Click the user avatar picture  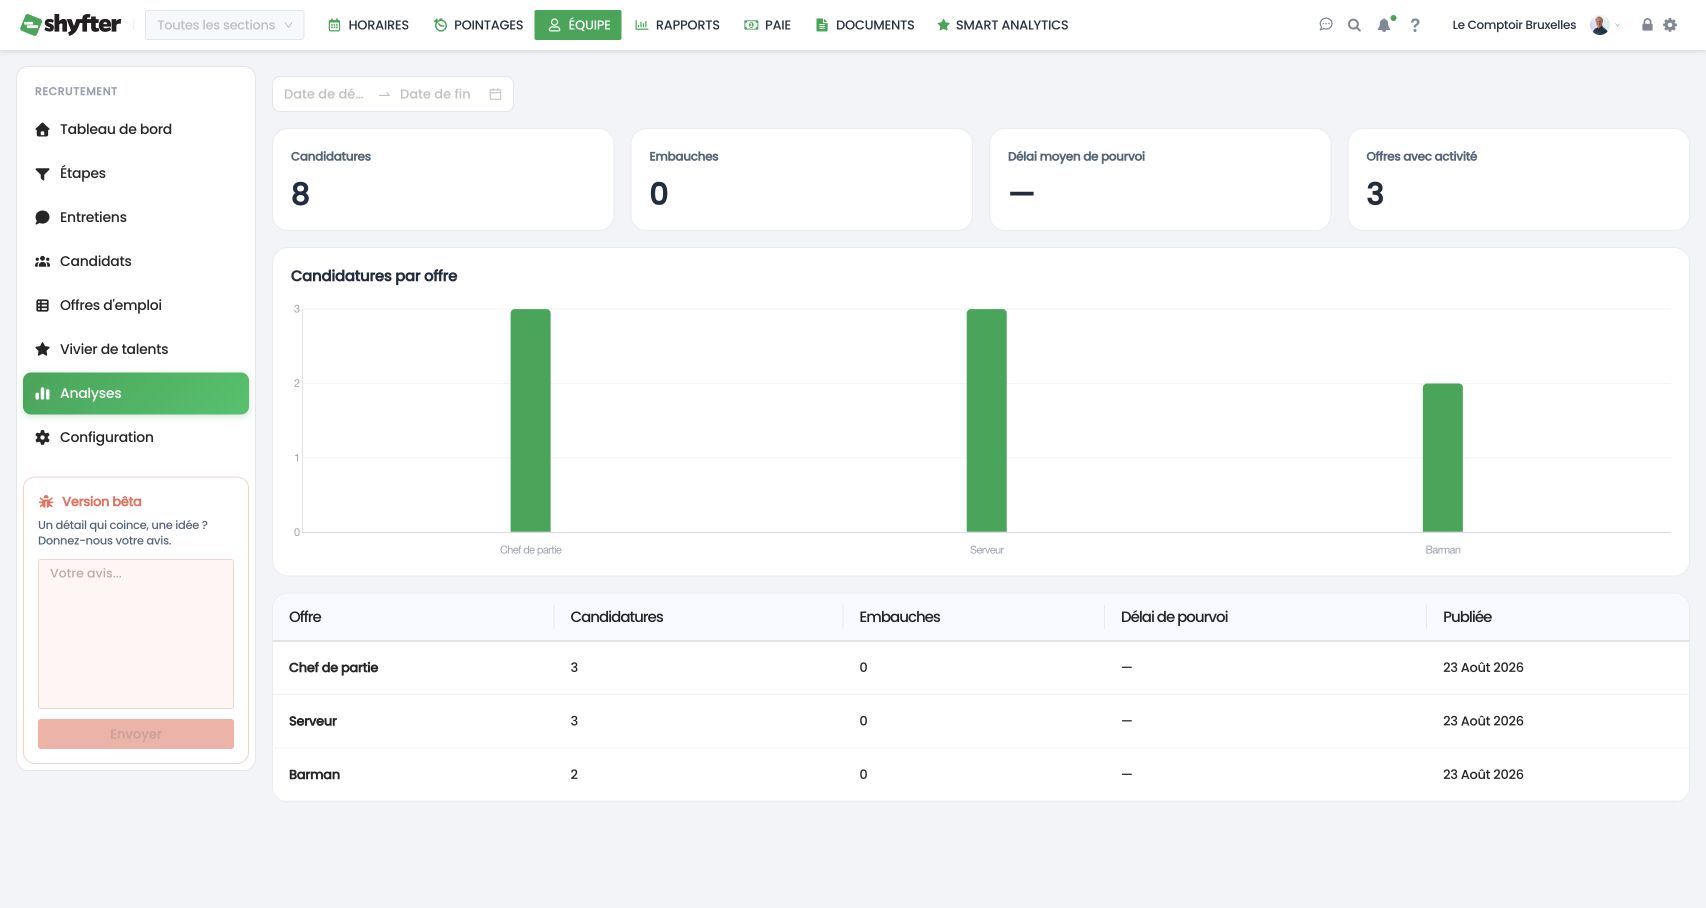pyautogui.click(x=1599, y=25)
